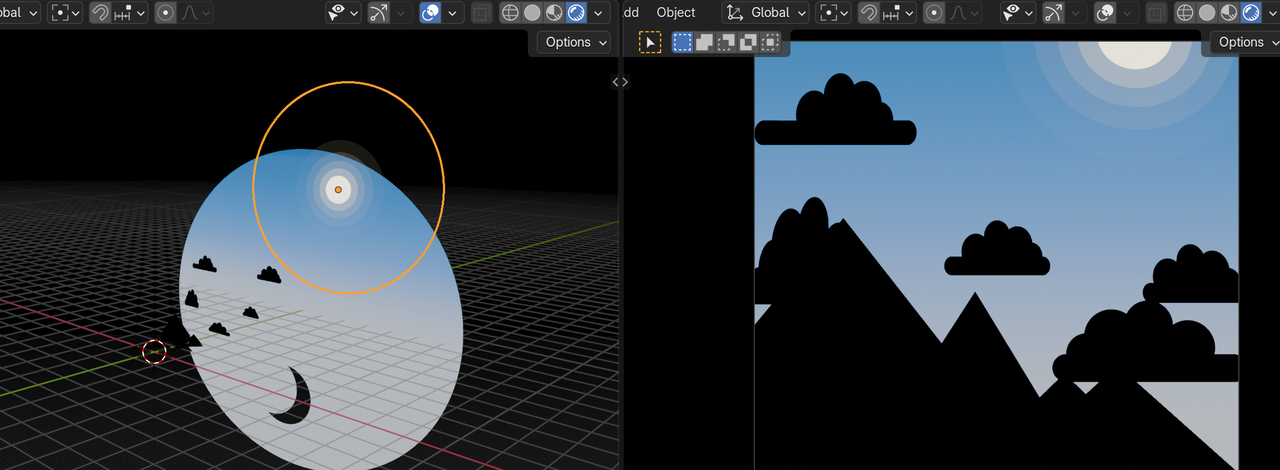
Task: Select rendered shading in the right viewport
Action: [1250, 13]
